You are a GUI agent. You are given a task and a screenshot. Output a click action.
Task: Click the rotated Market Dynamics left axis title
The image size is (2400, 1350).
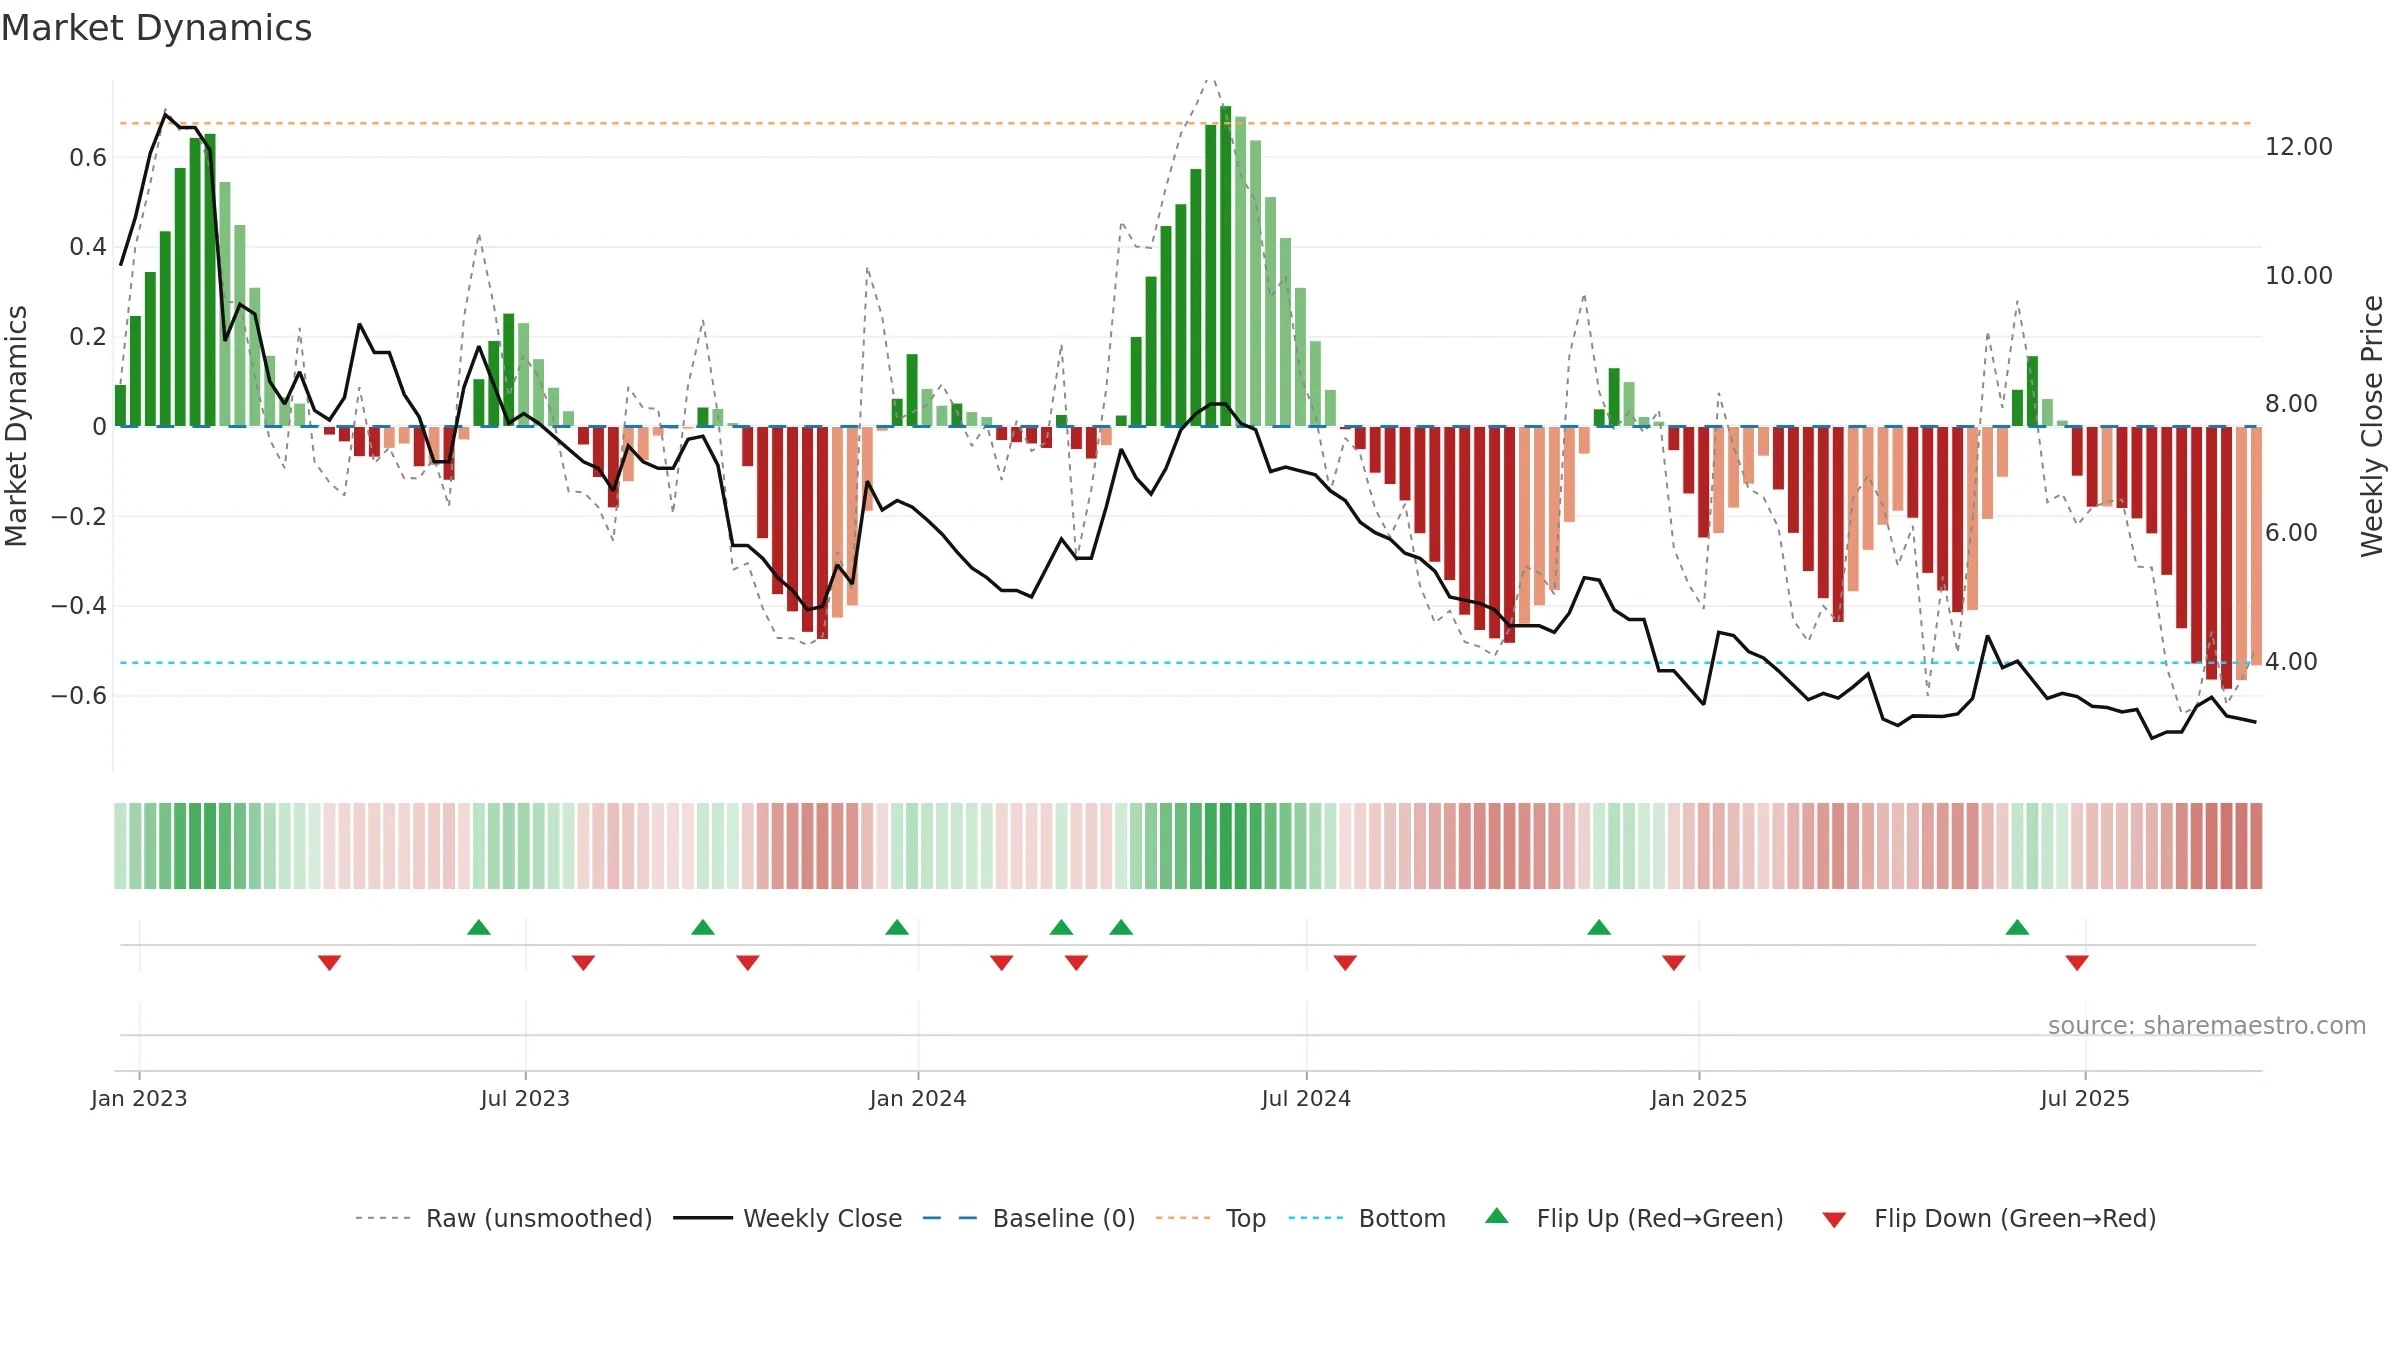click(16, 426)
